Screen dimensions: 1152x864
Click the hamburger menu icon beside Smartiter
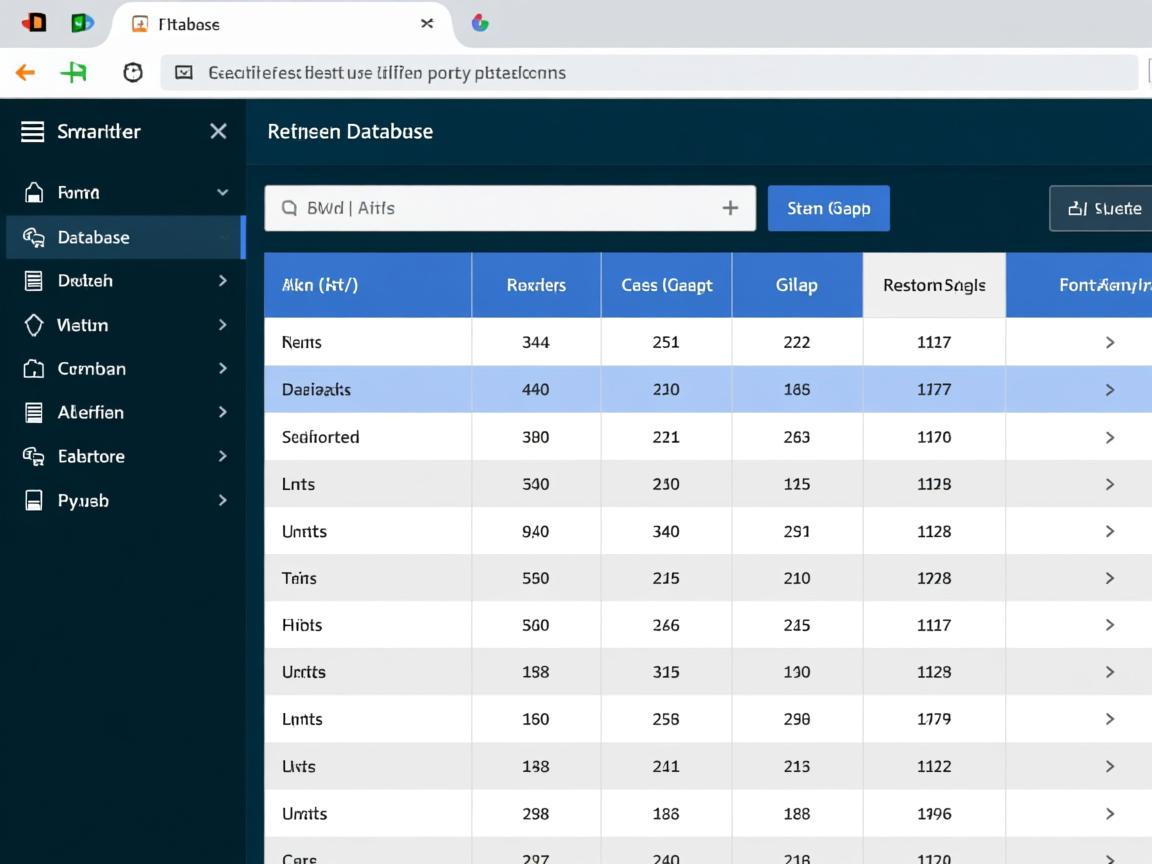click(x=32, y=132)
